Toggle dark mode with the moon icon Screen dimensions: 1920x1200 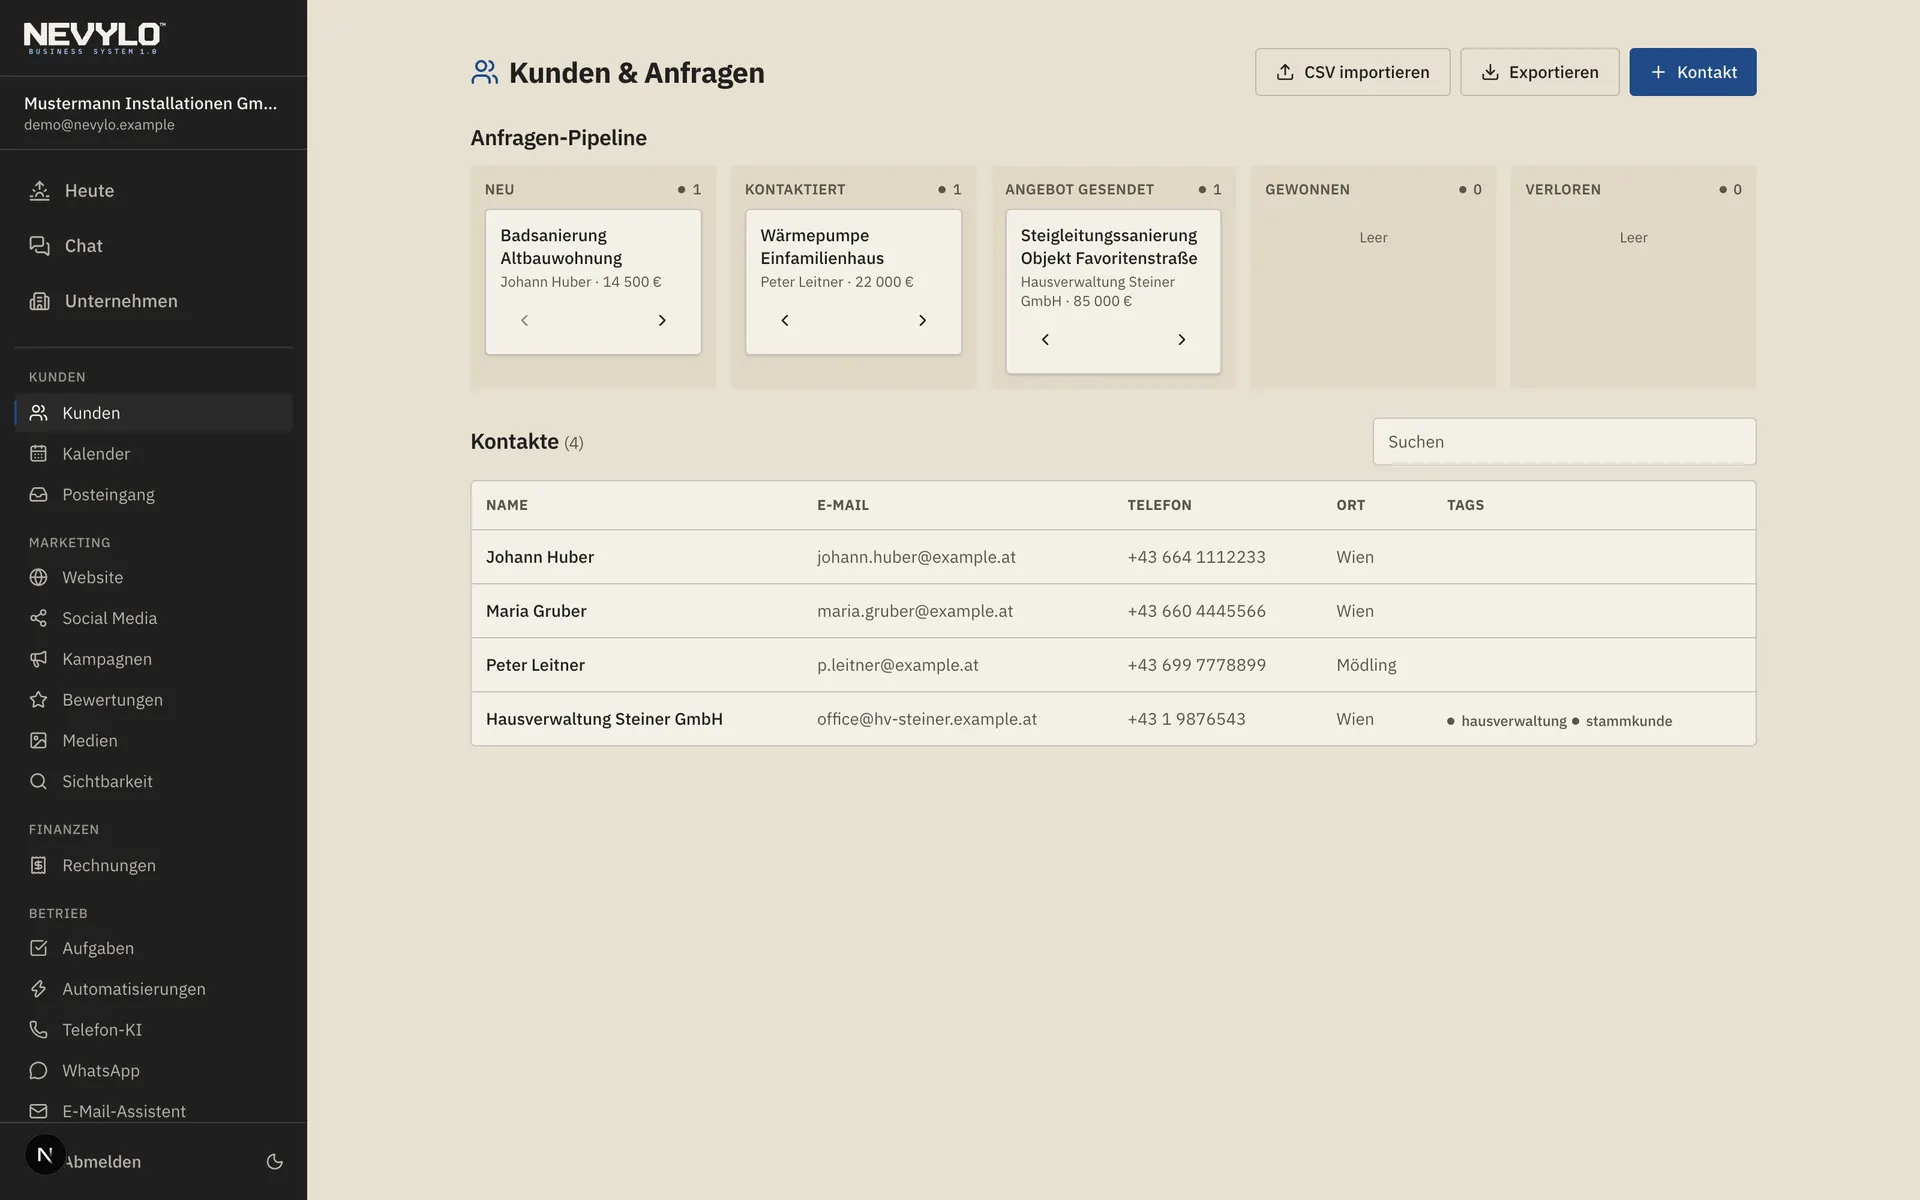[275, 1161]
